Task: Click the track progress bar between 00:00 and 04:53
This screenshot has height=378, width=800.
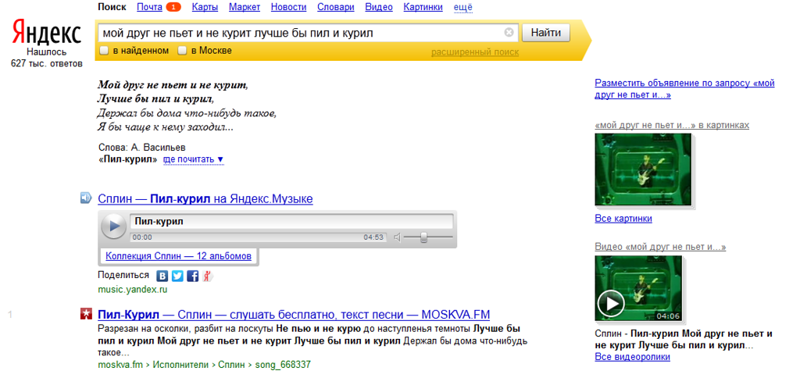Action: point(258,237)
